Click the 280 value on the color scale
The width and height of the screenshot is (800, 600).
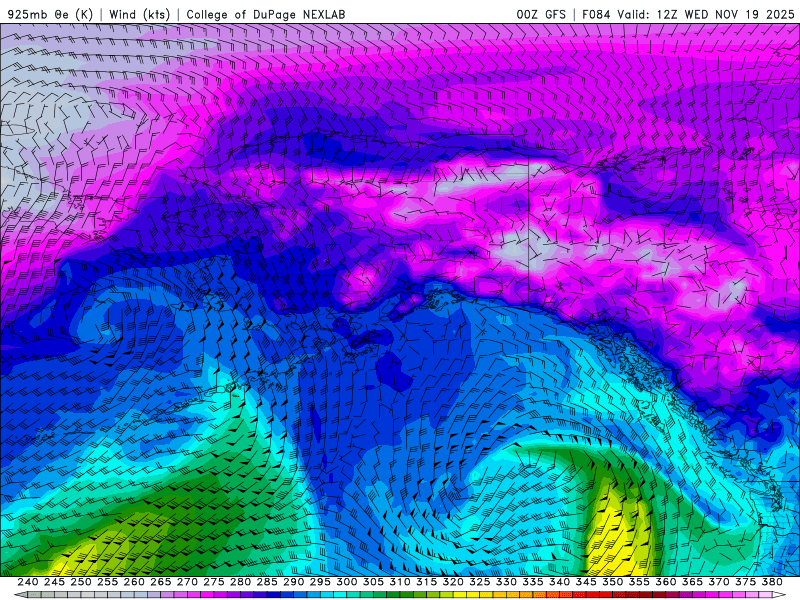[240, 582]
